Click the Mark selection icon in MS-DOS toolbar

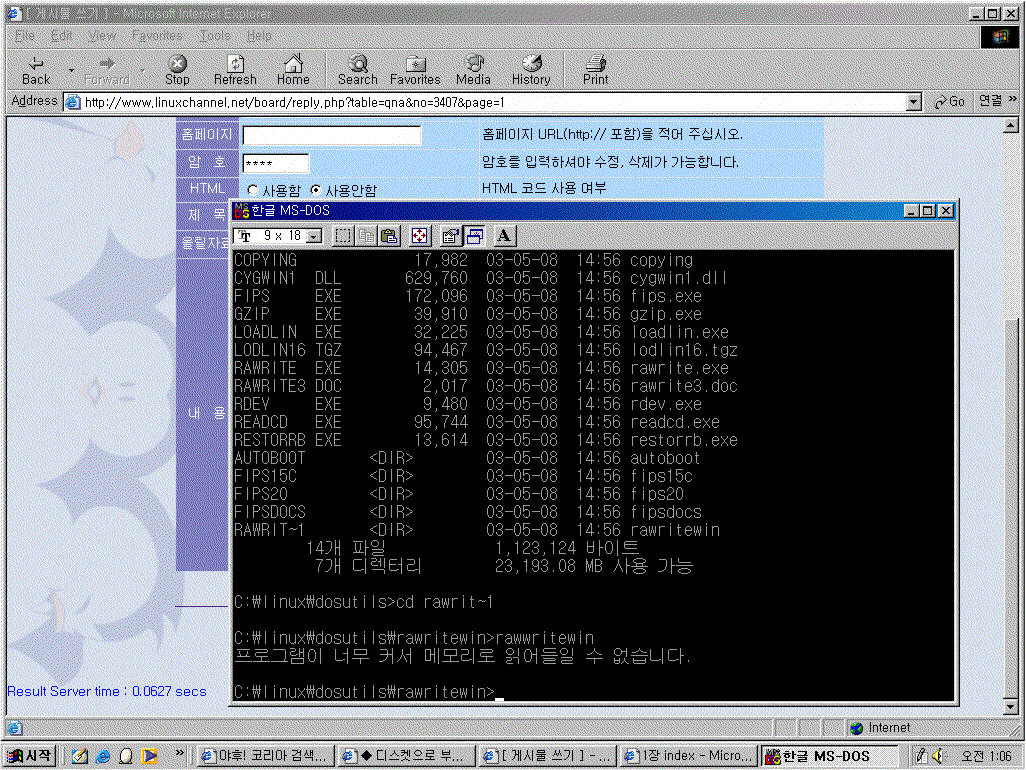343,236
